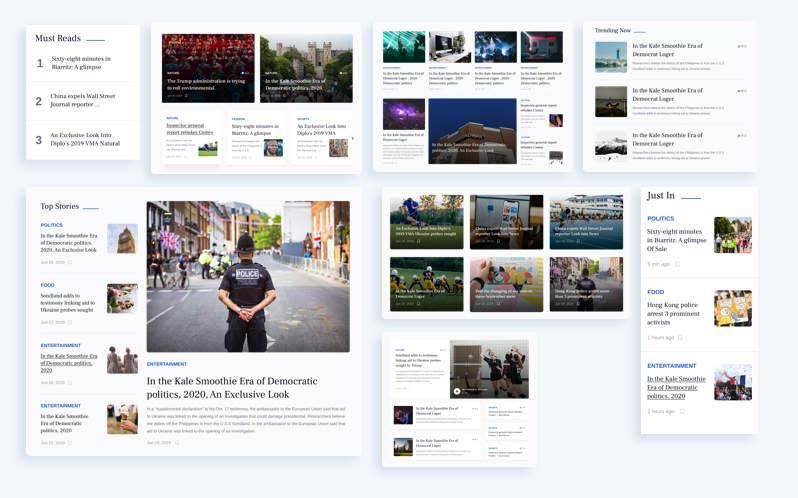The height and width of the screenshot is (498, 798).
Task: Open Must Reads item 2 about China
Action: click(83, 100)
